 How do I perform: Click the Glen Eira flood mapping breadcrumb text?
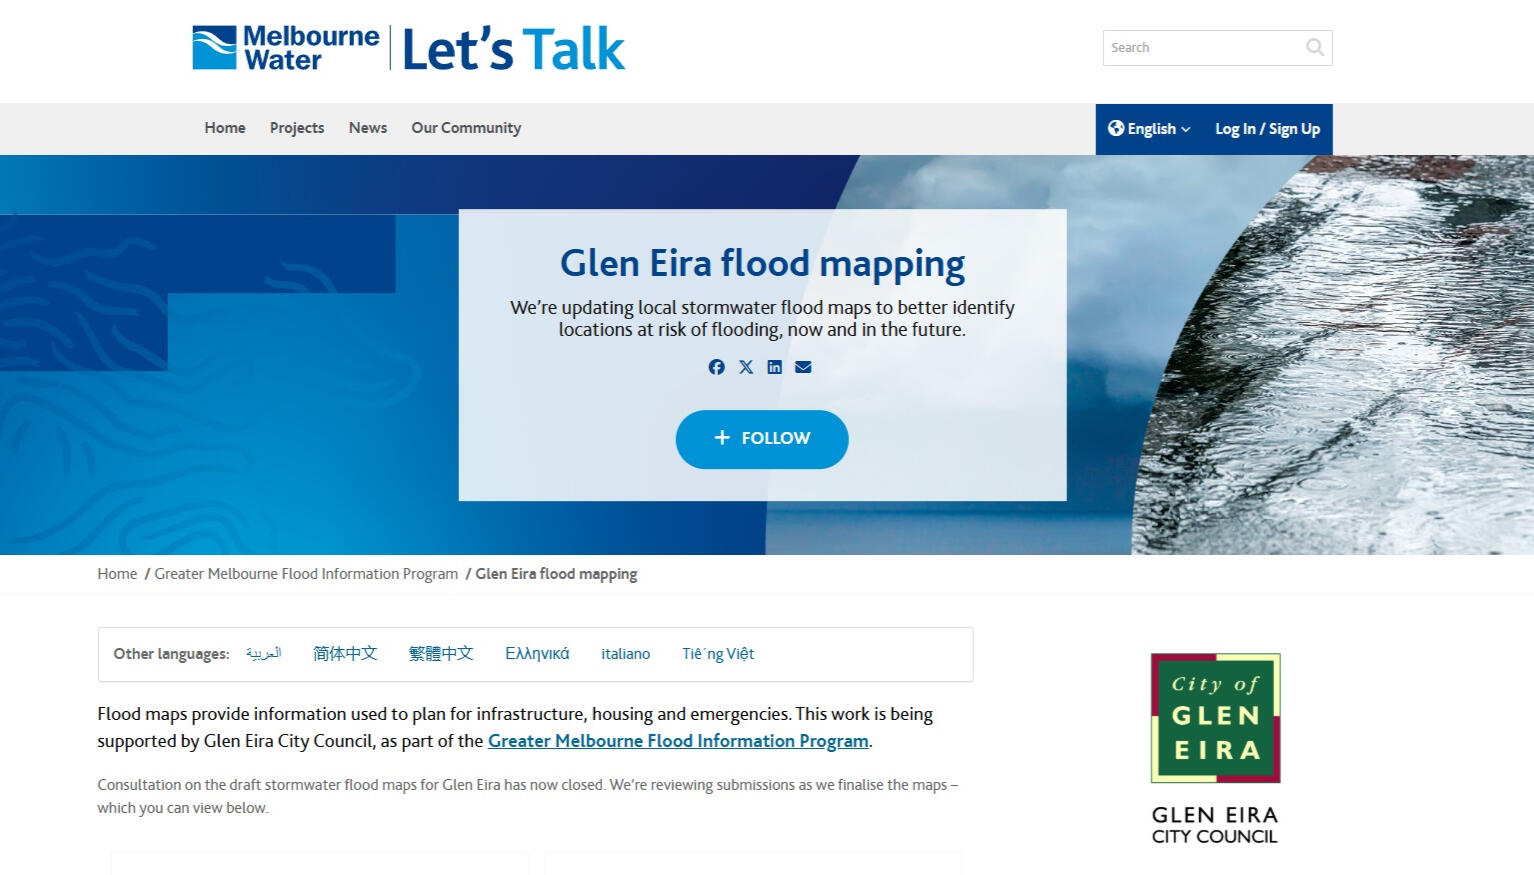point(556,574)
